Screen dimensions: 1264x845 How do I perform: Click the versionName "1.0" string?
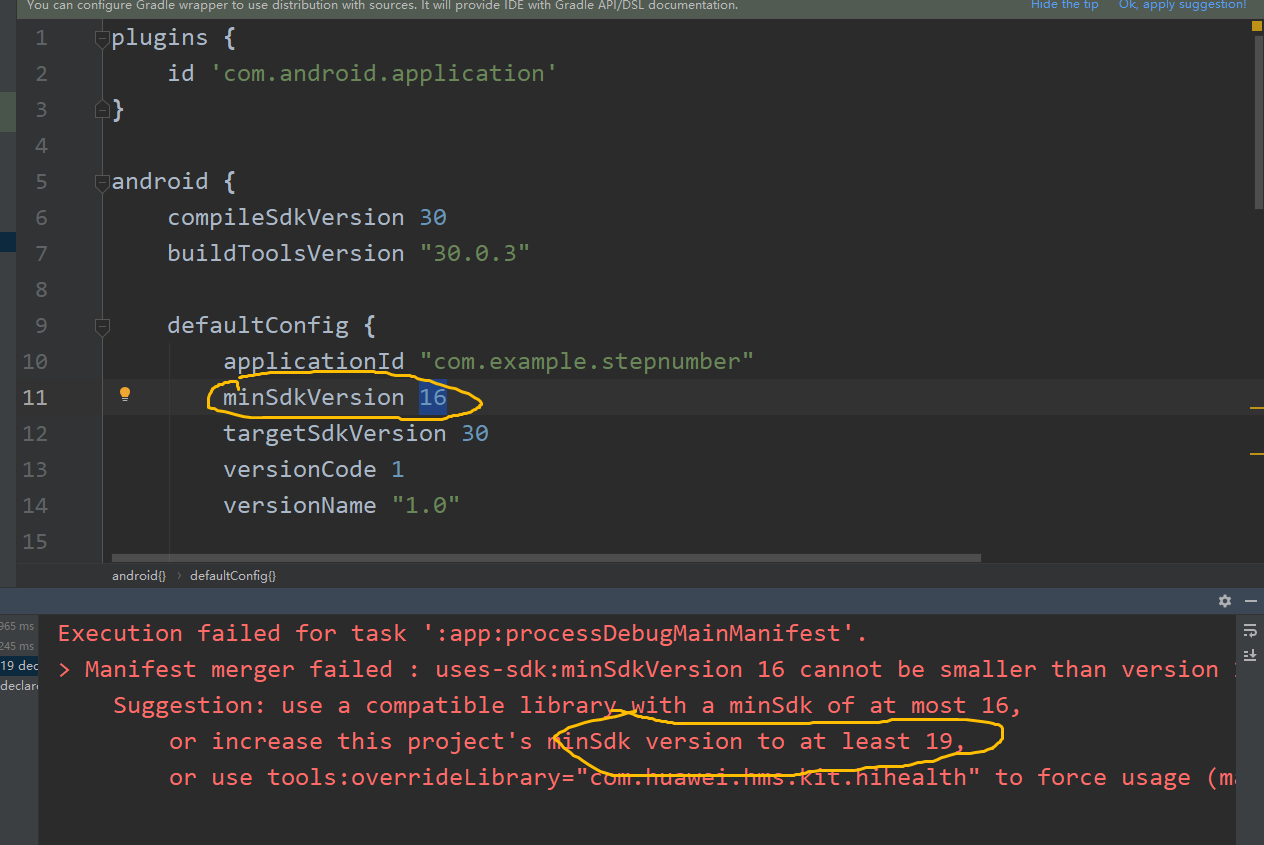pyautogui.click(x=426, y=505)
